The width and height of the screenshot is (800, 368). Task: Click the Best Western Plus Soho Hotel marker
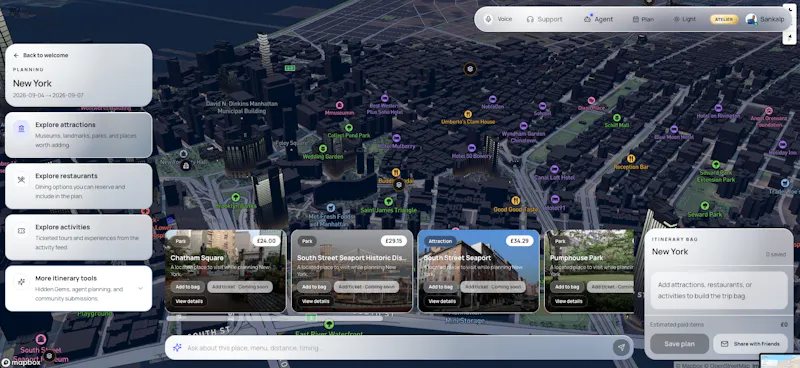[385, 98]
